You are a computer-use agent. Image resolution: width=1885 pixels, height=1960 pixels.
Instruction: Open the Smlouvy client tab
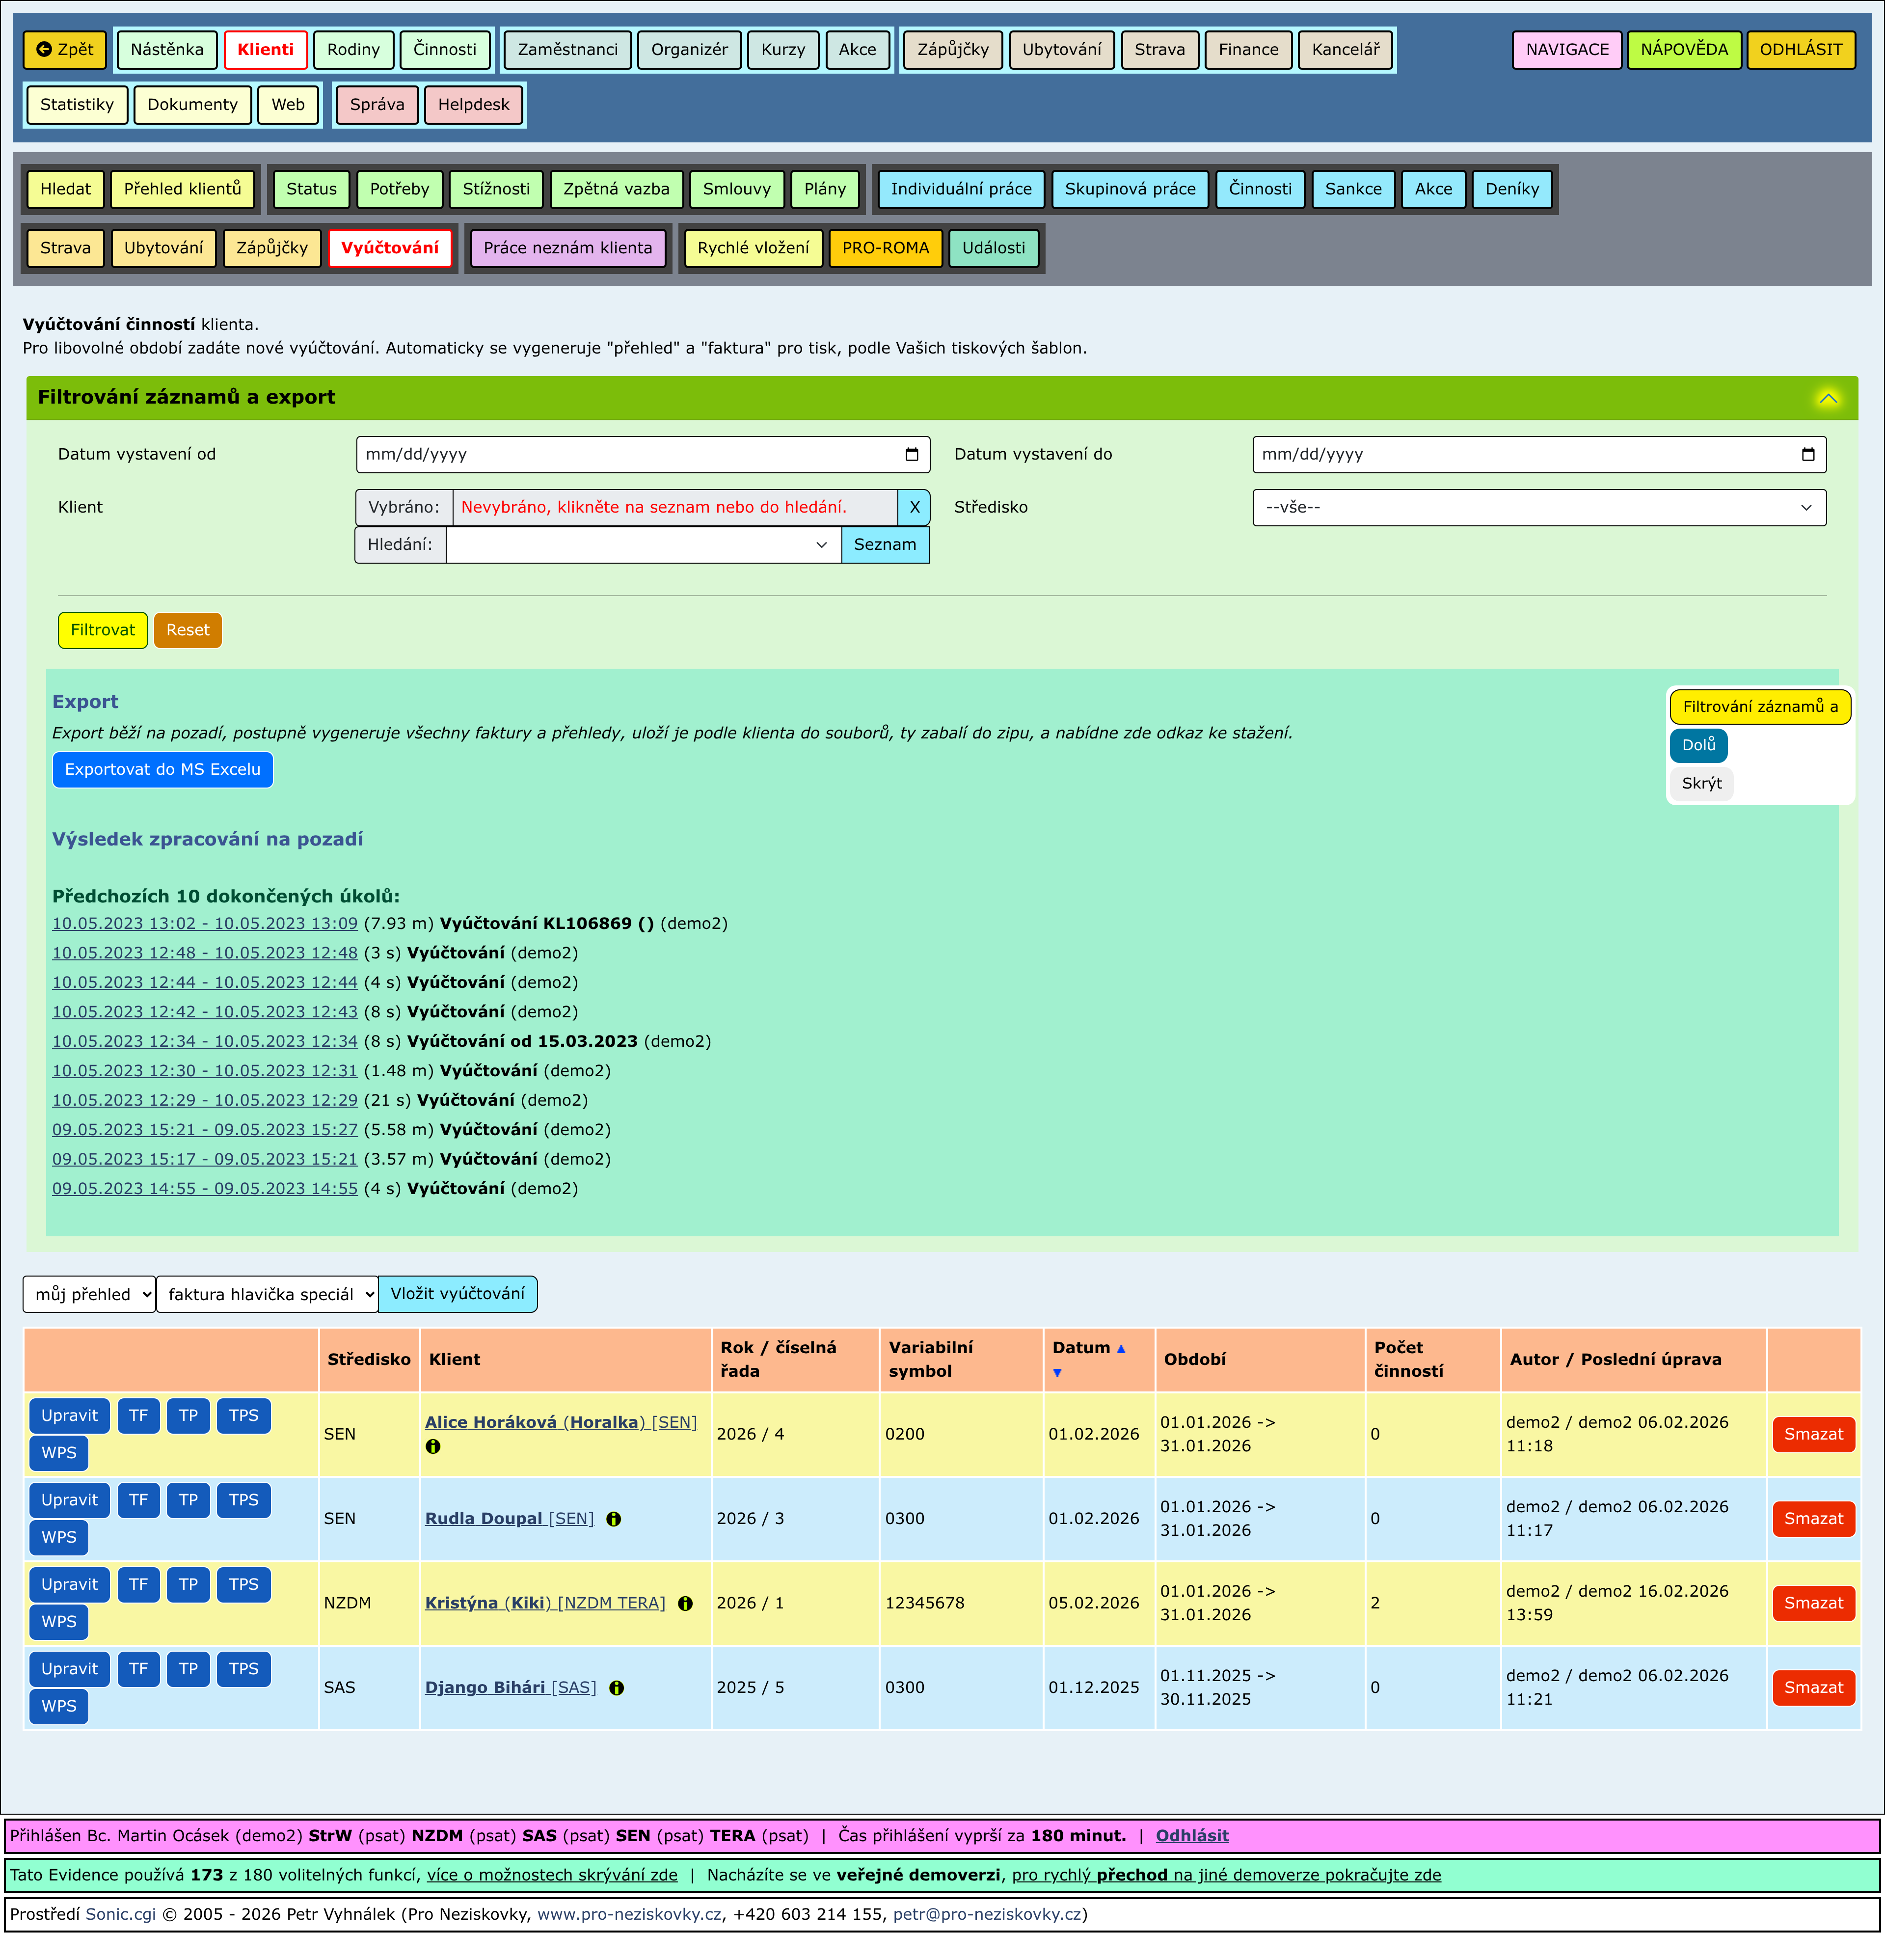(x=736, y=189)
